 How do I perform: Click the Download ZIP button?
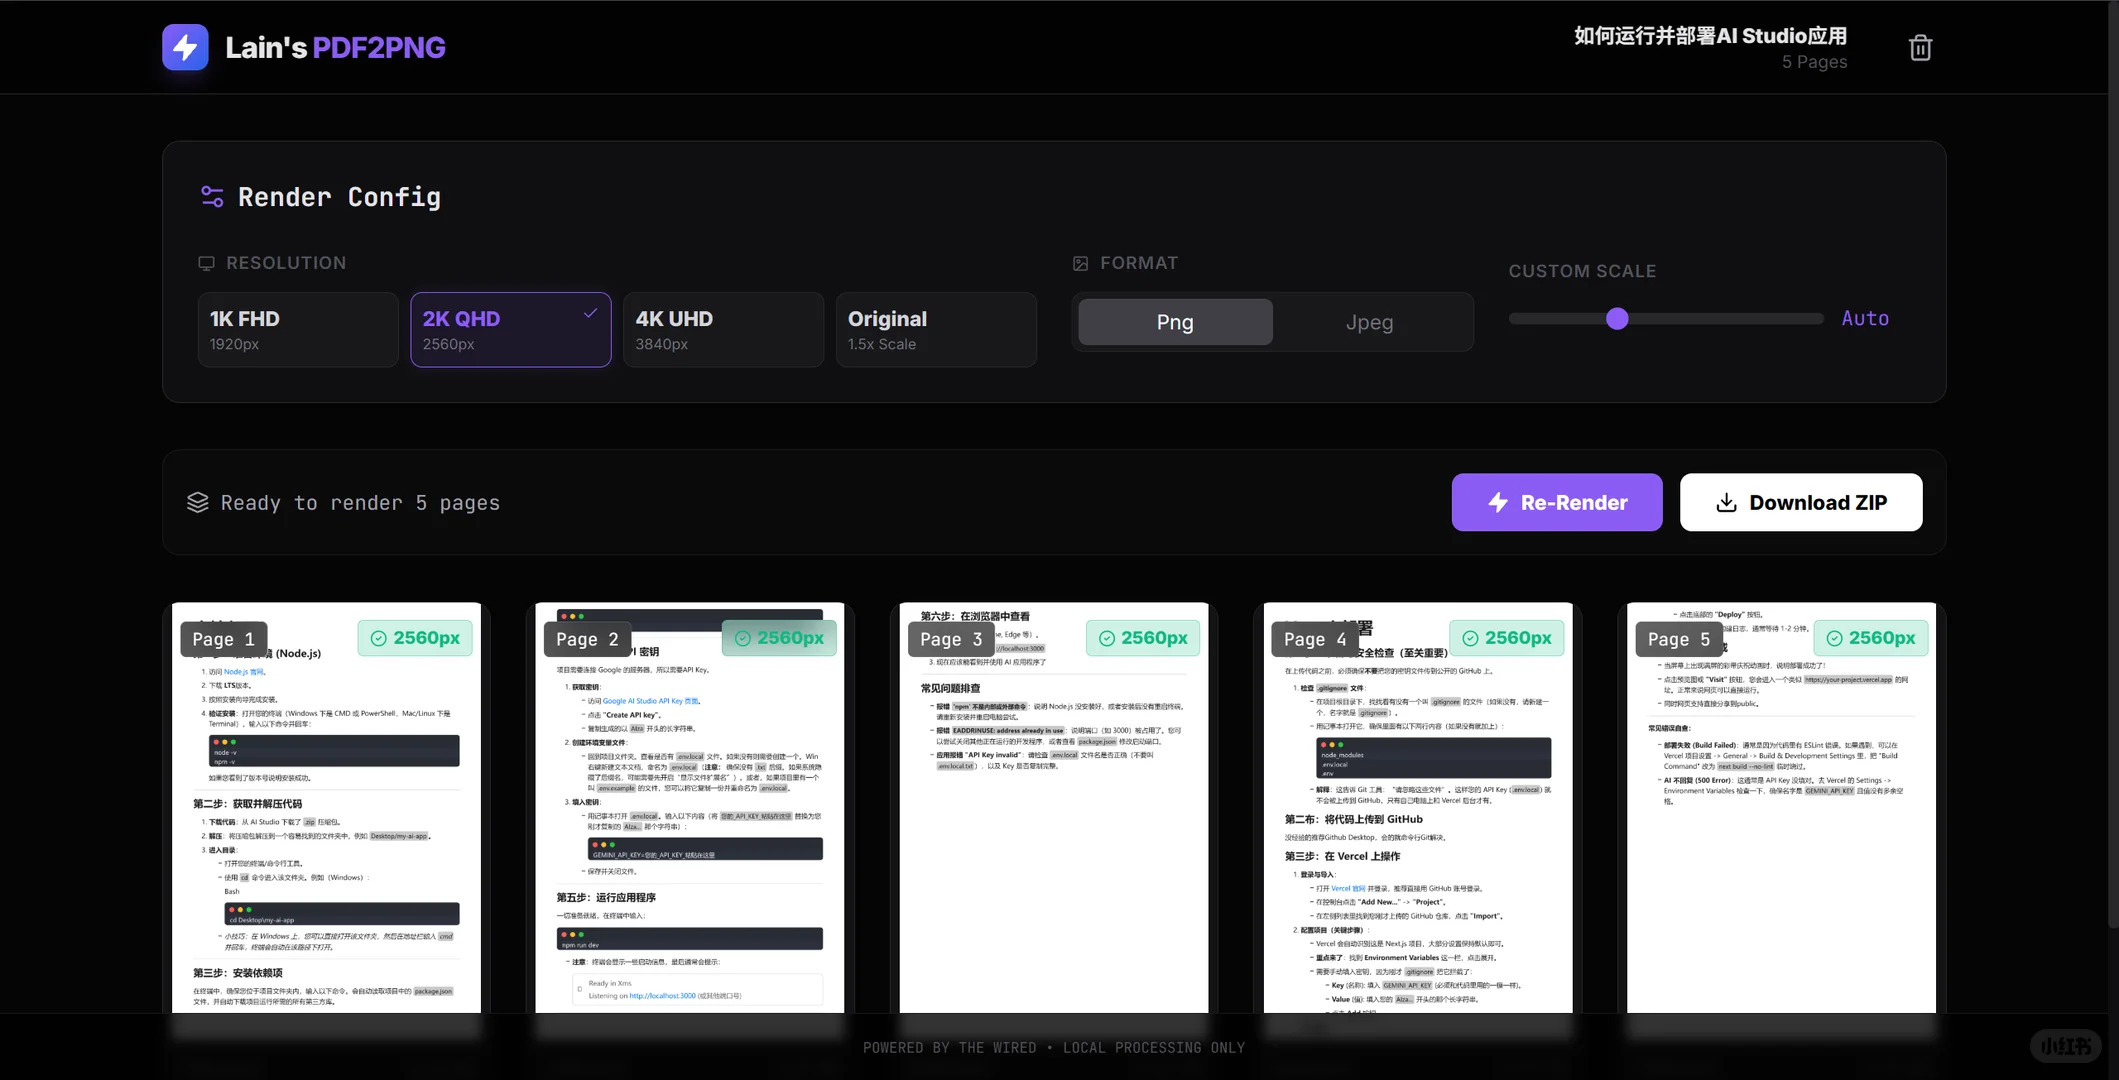click(x=1800, y=502)
